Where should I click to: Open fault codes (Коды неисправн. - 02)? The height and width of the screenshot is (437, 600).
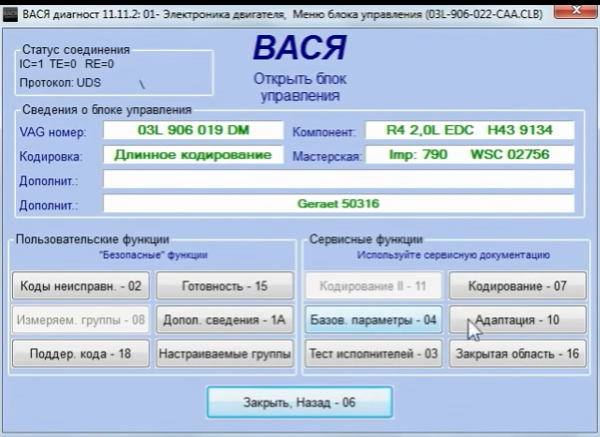pyautogui.click(x=81, y=286)
